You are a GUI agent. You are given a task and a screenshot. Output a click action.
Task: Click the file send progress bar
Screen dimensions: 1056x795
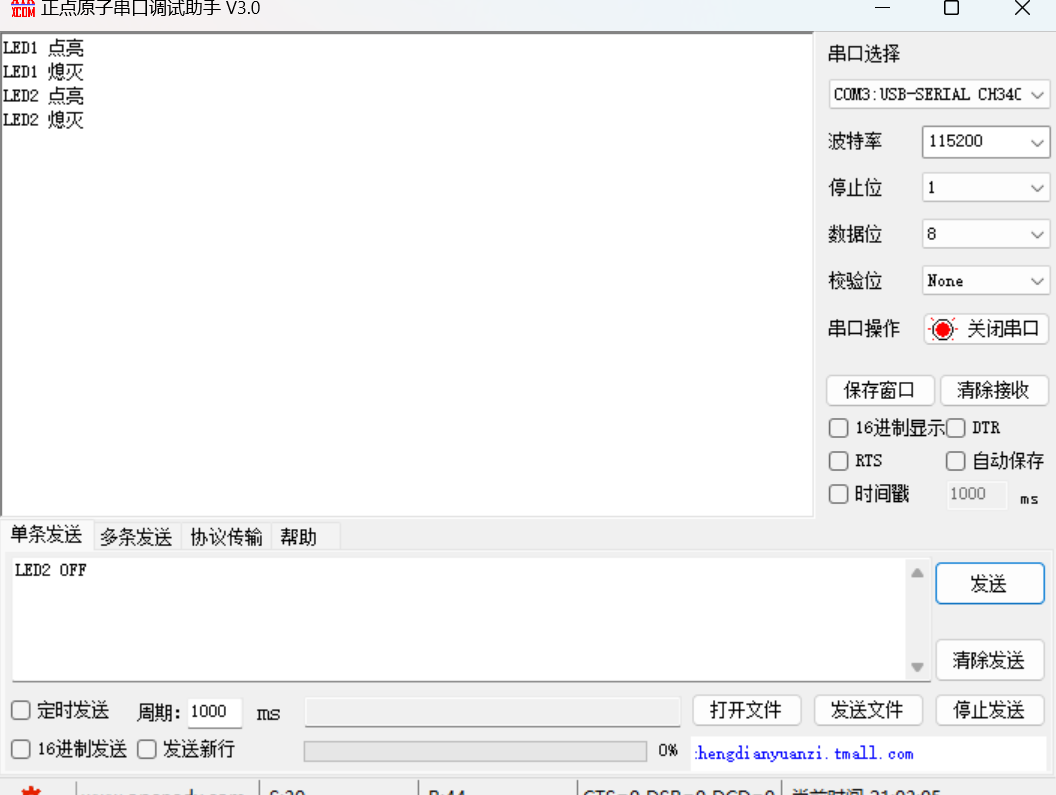point(475,751)
